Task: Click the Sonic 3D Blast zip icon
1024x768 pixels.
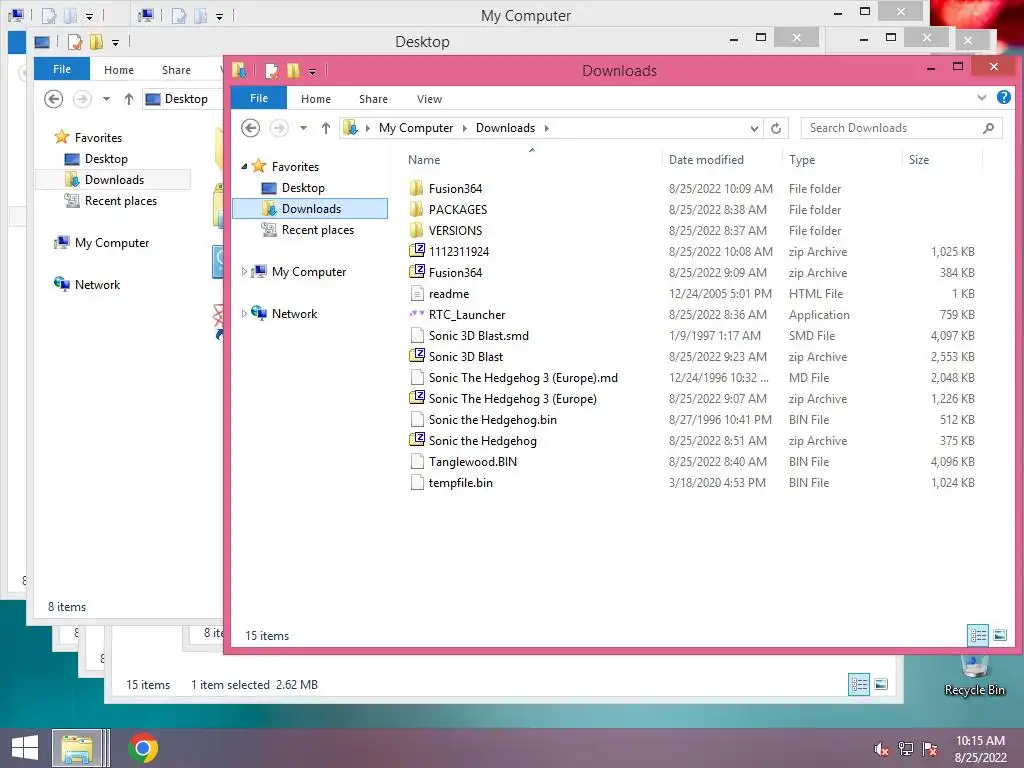Action: click(x=417, y=356)
